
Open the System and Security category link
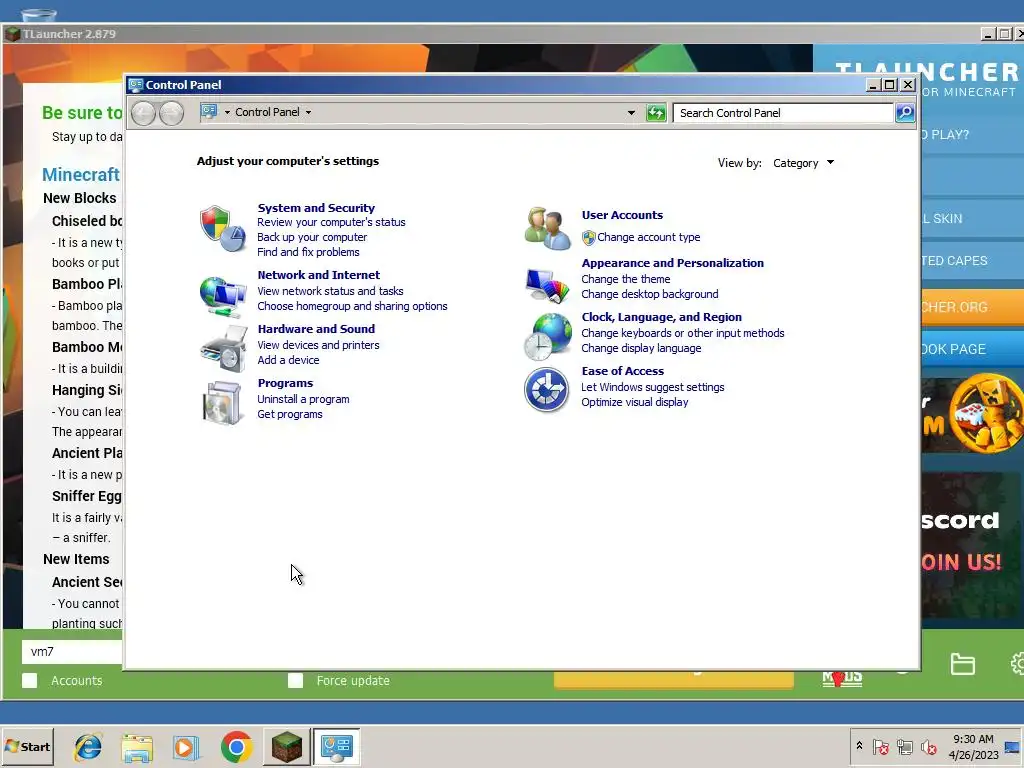(316, 208)
